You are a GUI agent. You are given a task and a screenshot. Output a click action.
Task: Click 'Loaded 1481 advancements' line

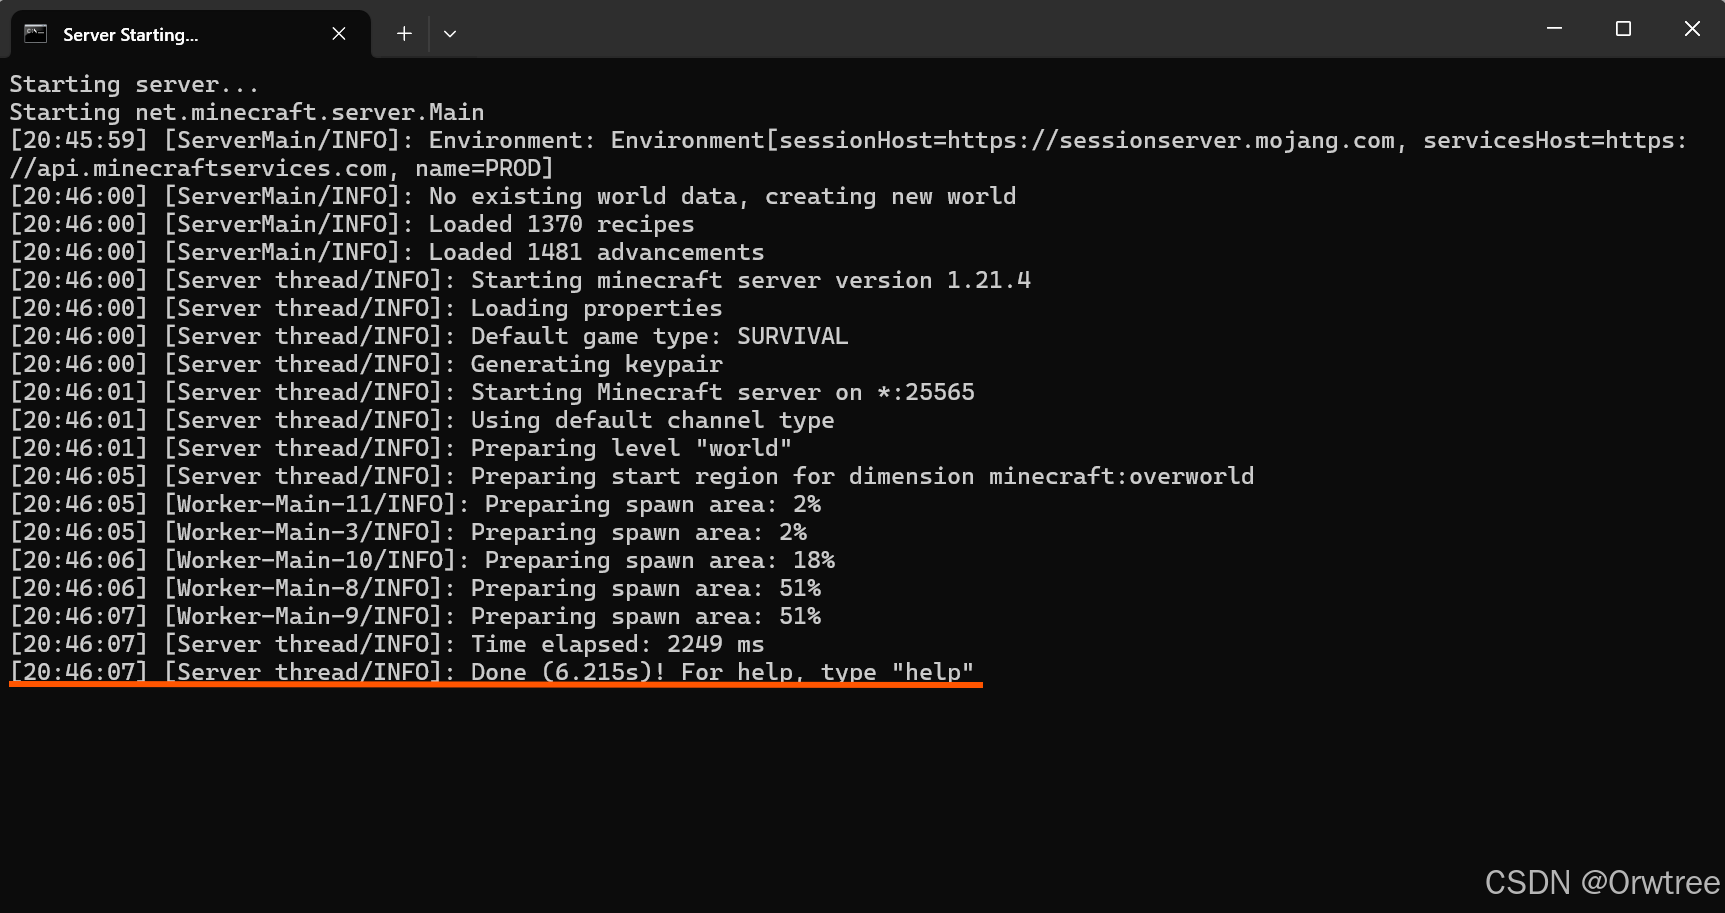click(x=387, y=253)
